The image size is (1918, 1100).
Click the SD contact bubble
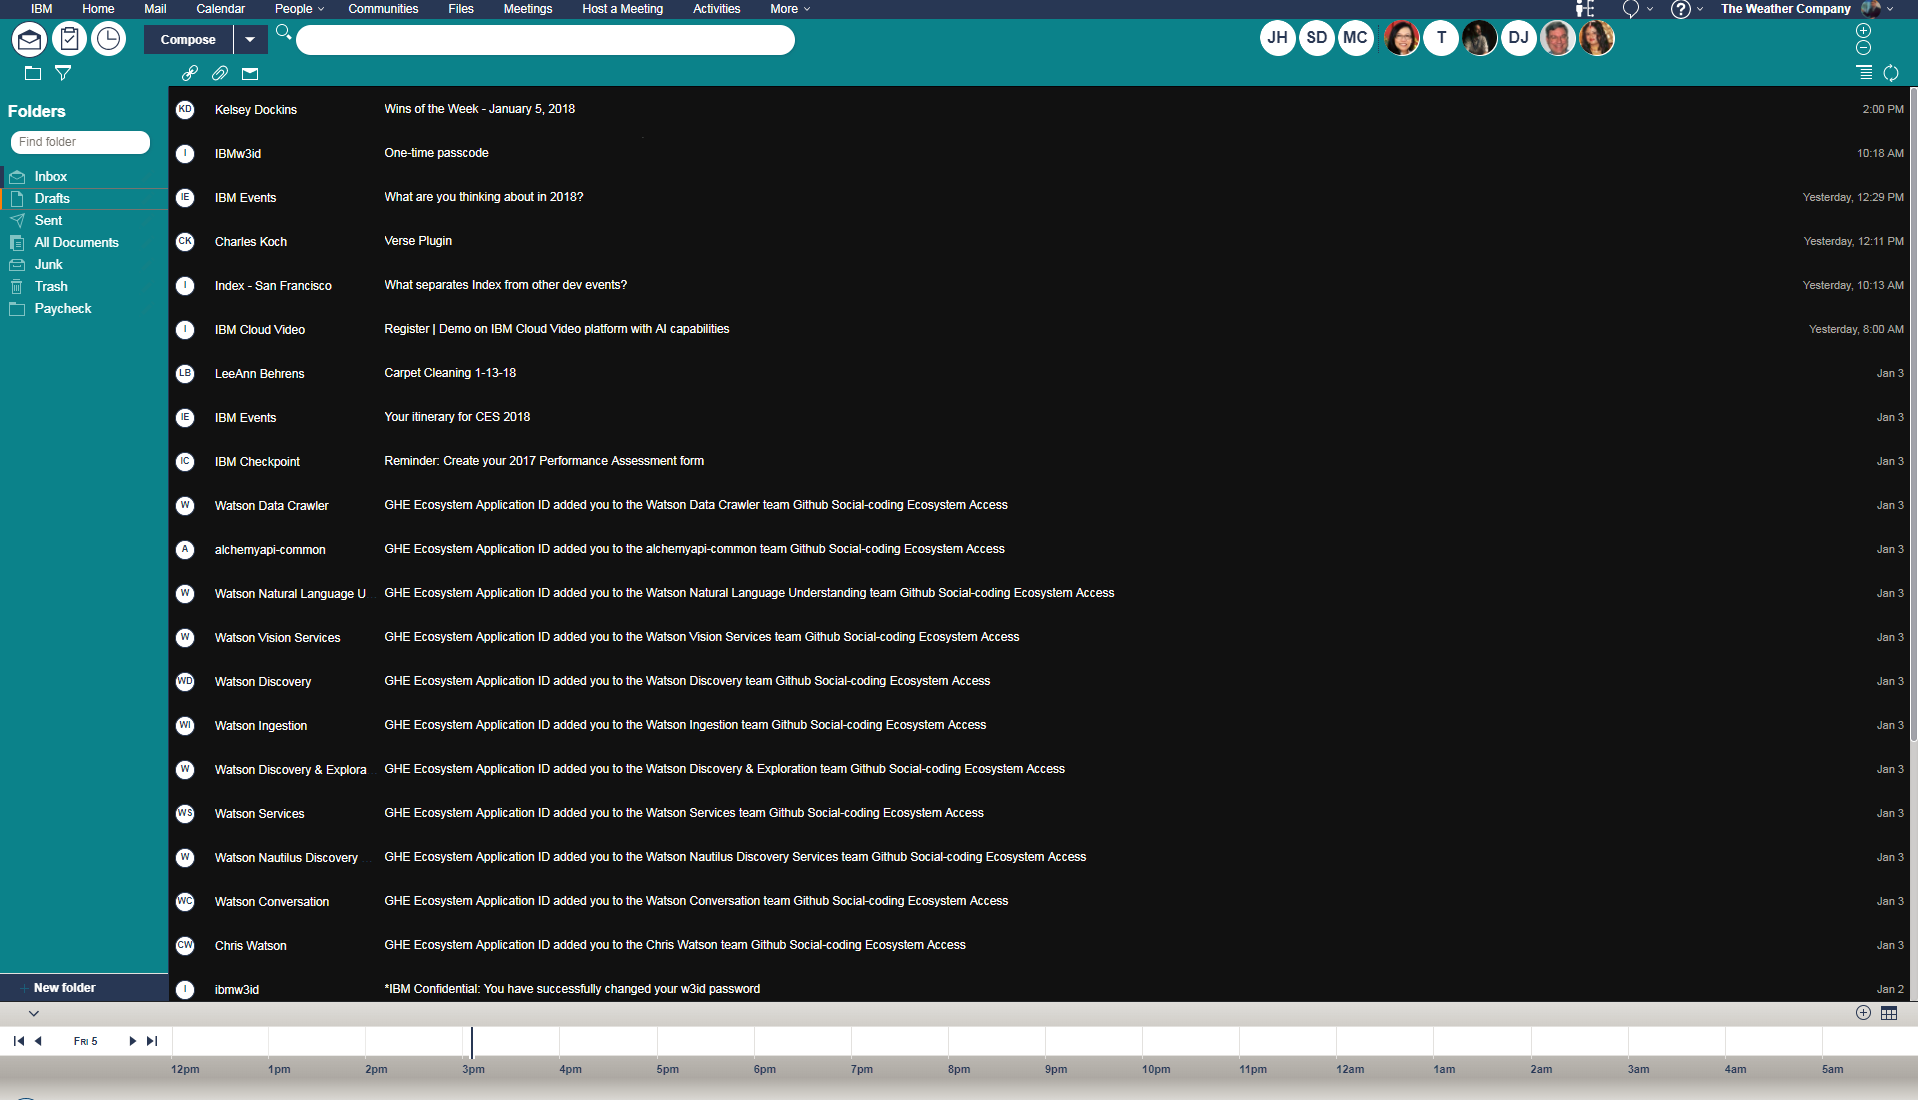point(1316,38)
